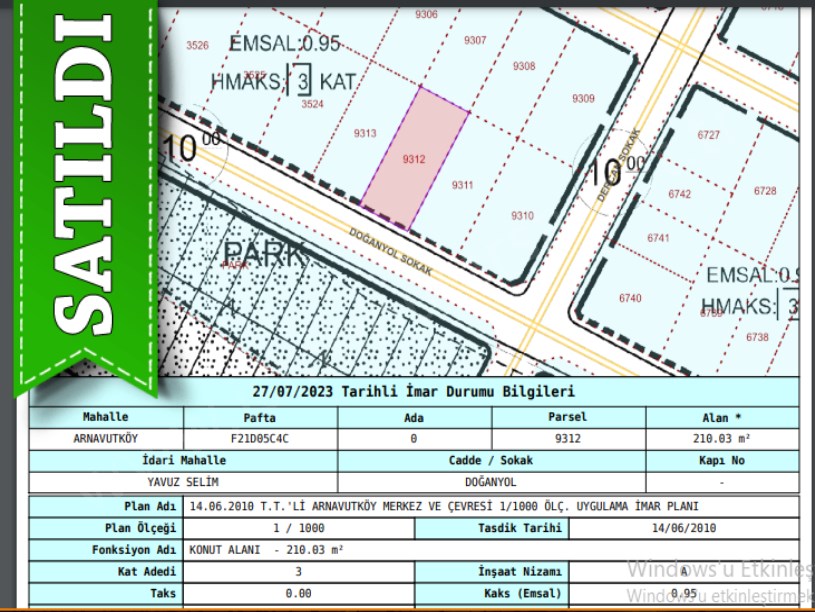Select parcel 9311 on the map
This screenshot has width=815, height=612.
coord(462,185)
